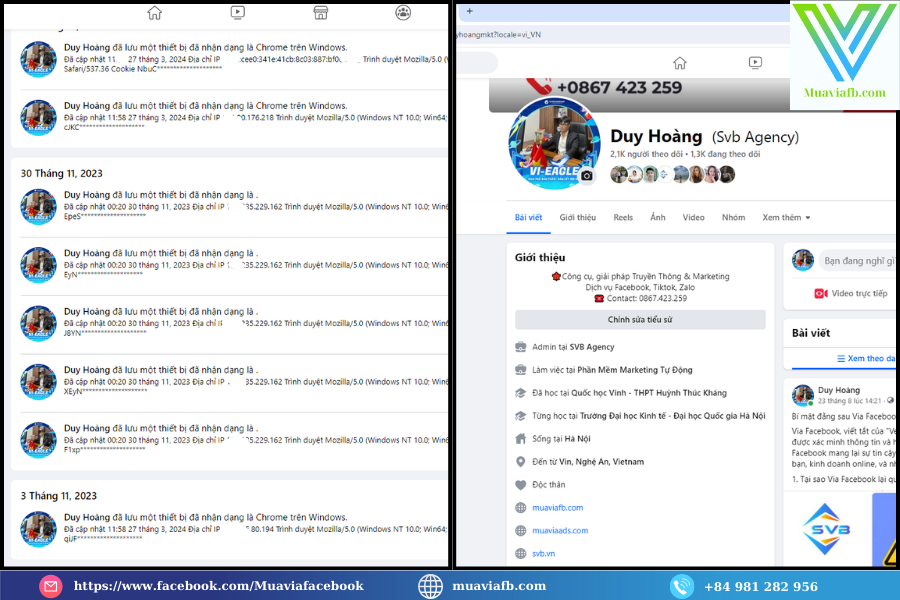Open the Ảnh tab
Screen dimensions: 900x600
click(x=658, y=218)
